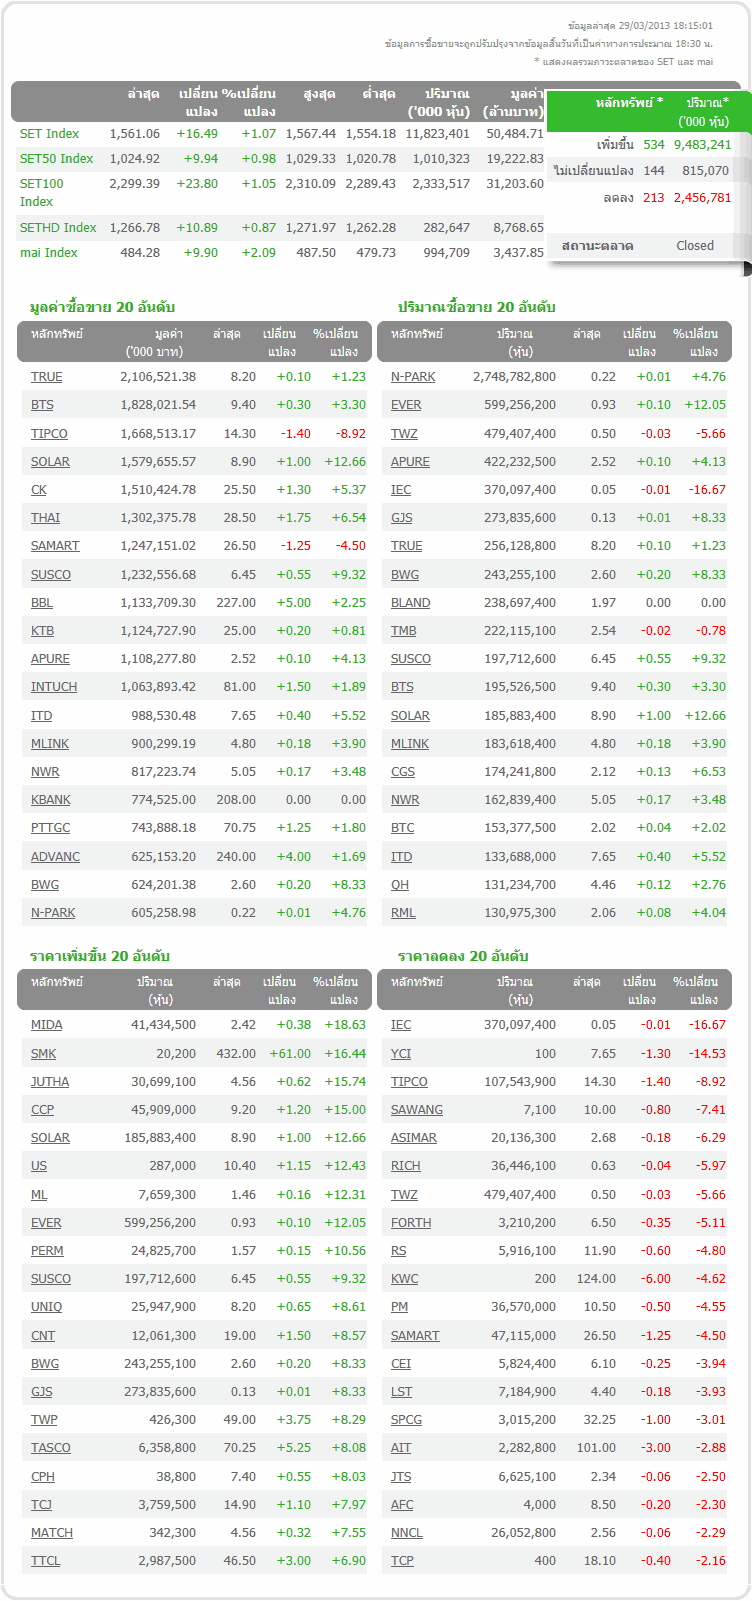
Task: Select the TMB stock symbol
Action: pyautogui.click(x=403, y=631)
